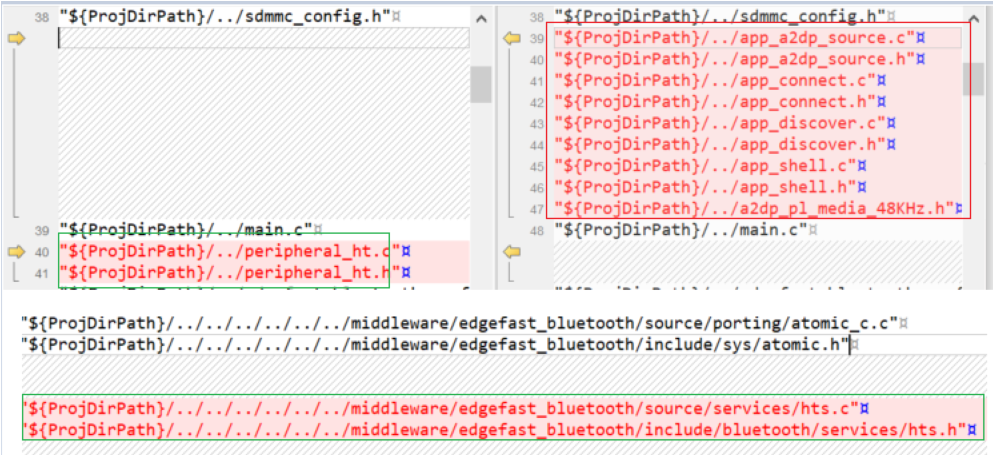
Task: Click the yellow left arrow beside app_a2dp_source.c
Action: pos(512,38)
